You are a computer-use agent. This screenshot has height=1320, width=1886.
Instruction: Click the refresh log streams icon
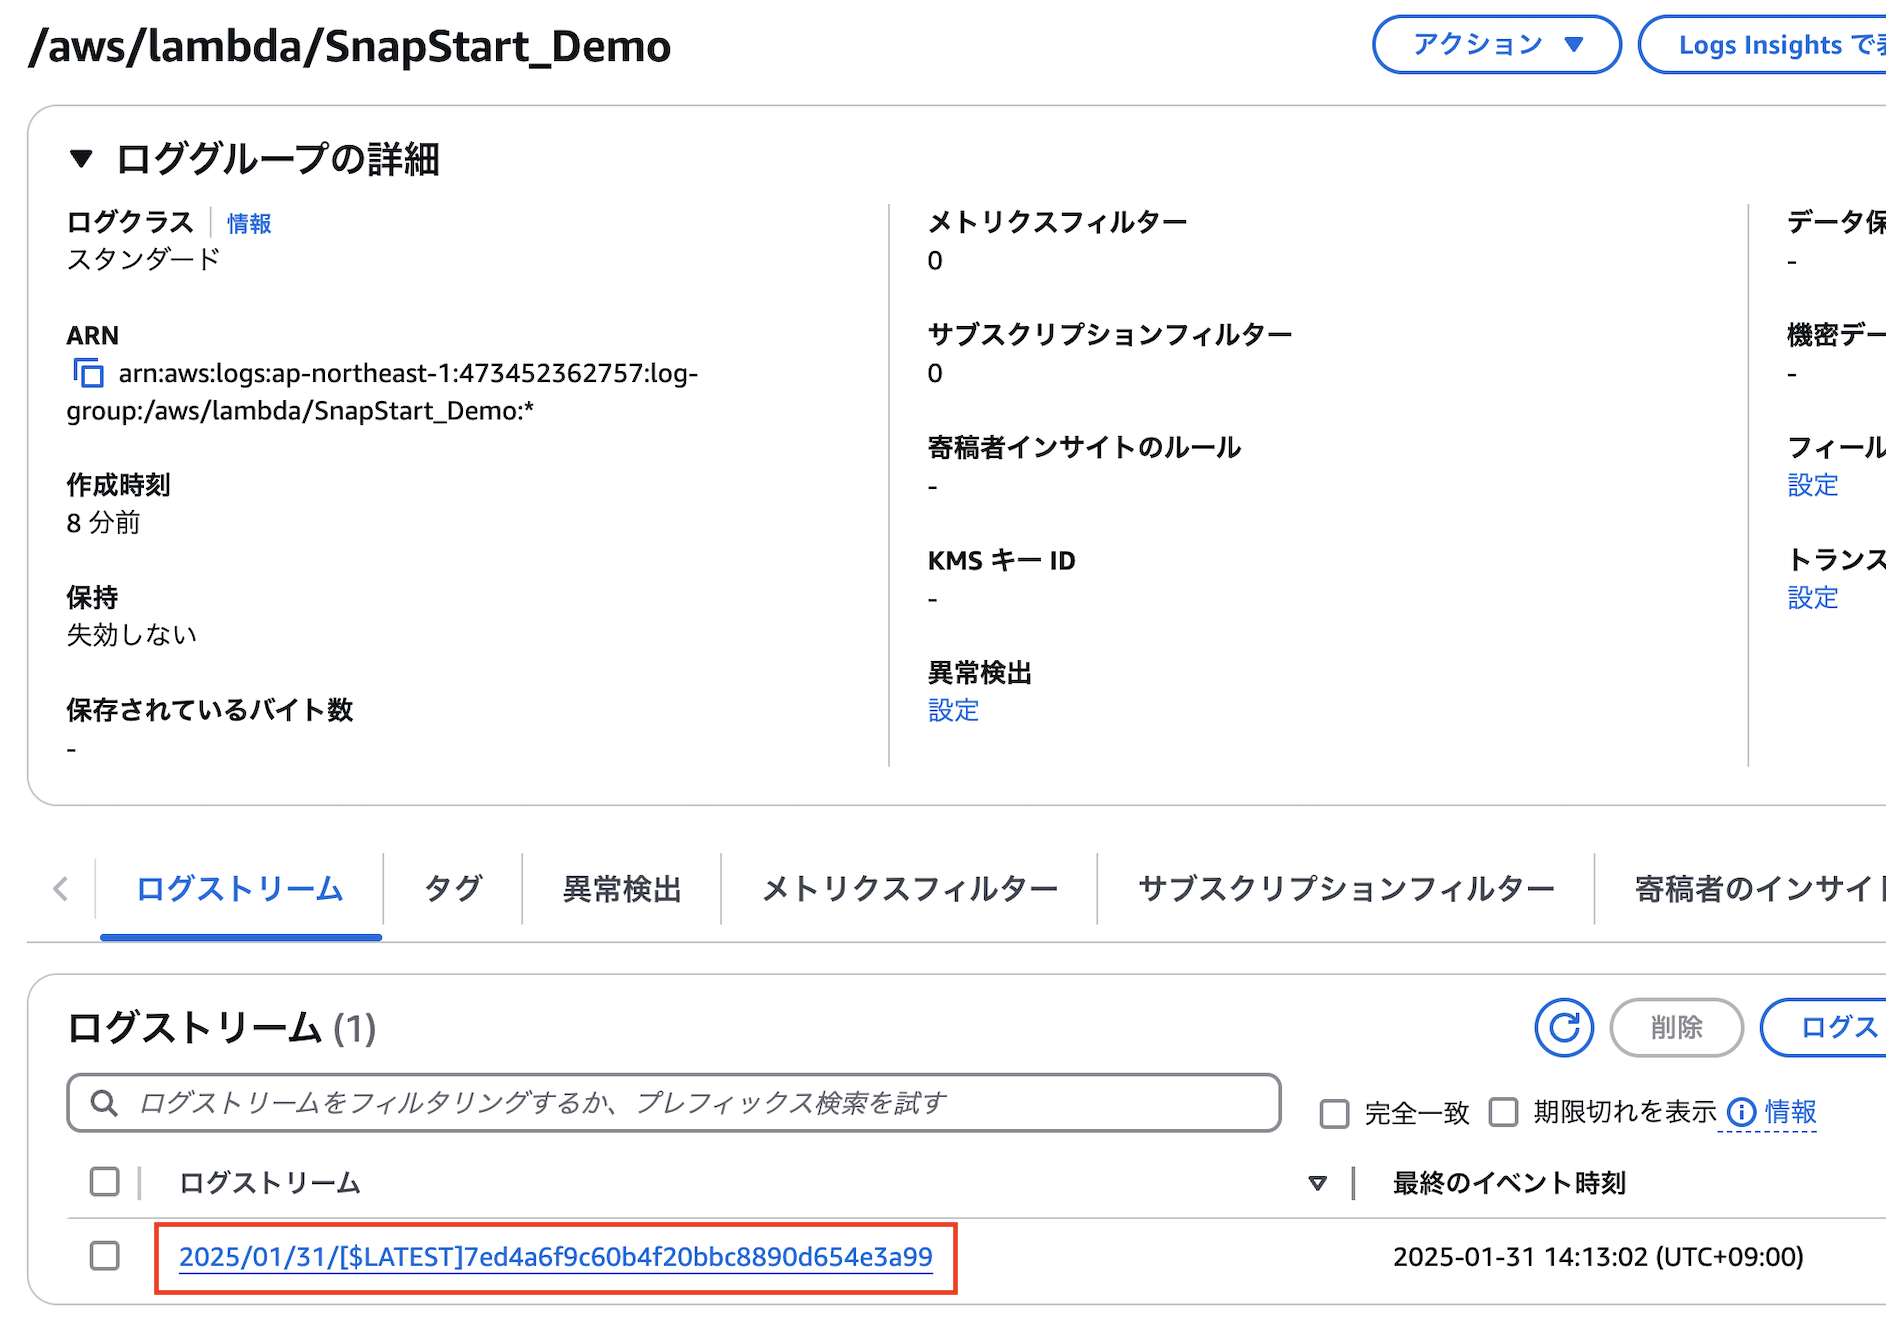click(x=1564, y=1027)
